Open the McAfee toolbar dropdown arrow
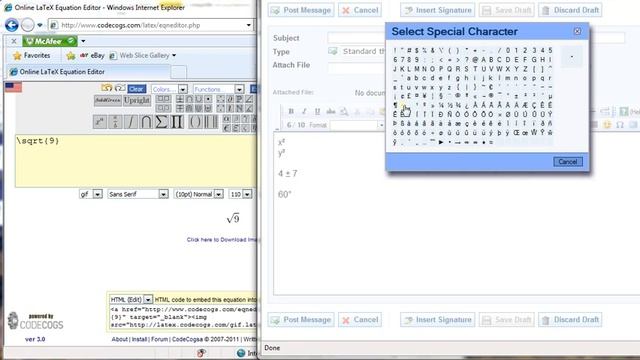Viewport: 640px width, 360px height. 83,41
